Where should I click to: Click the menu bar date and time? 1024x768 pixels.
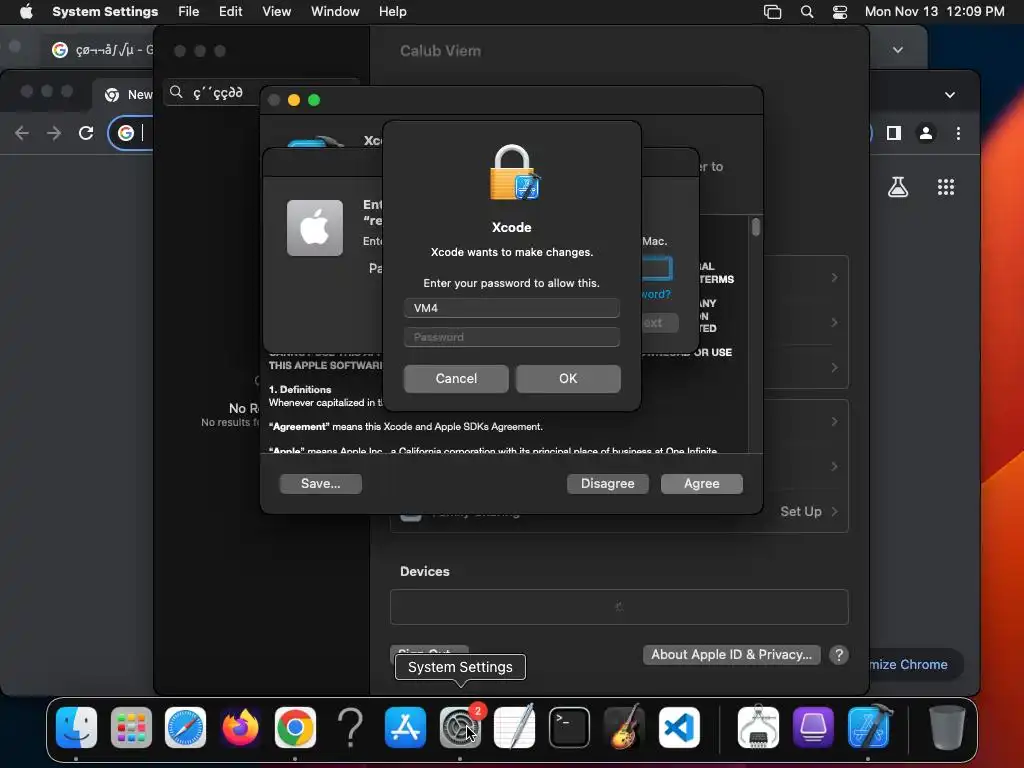[935, 11]
